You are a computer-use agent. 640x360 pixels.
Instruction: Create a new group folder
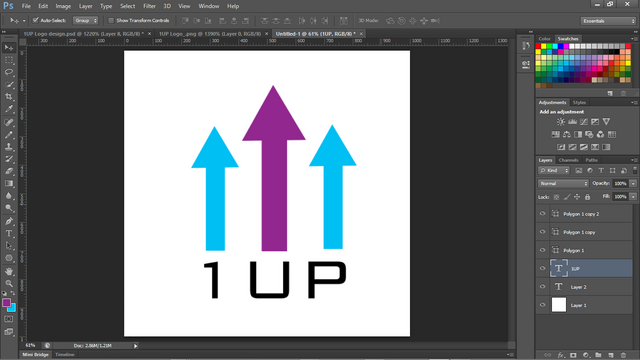click(x=598, y=355)
